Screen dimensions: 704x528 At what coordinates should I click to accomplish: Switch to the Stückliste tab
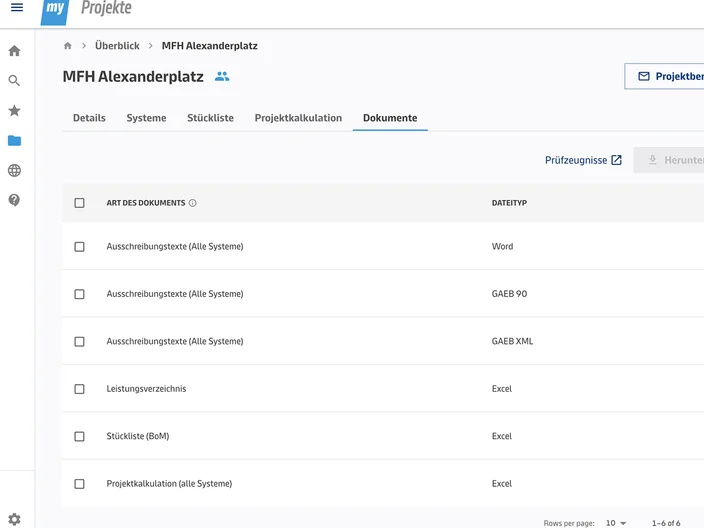(x=211, y=118)
